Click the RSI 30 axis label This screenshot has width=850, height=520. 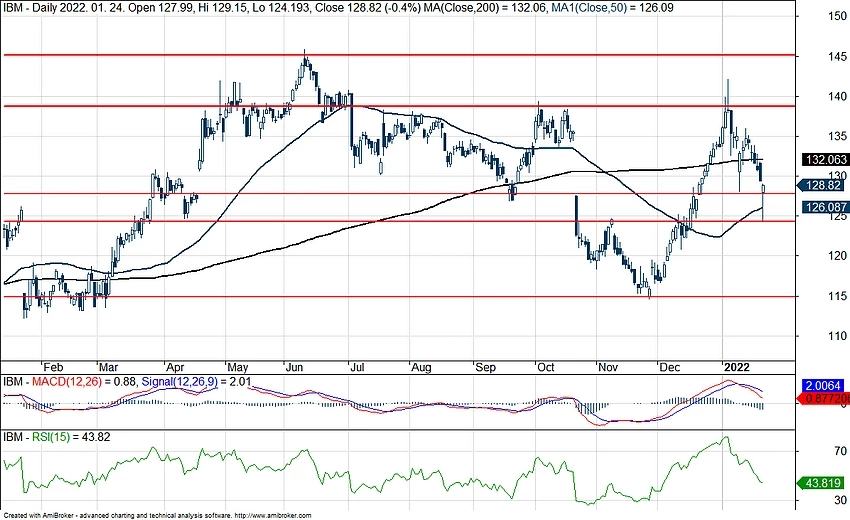pos(840,499)
